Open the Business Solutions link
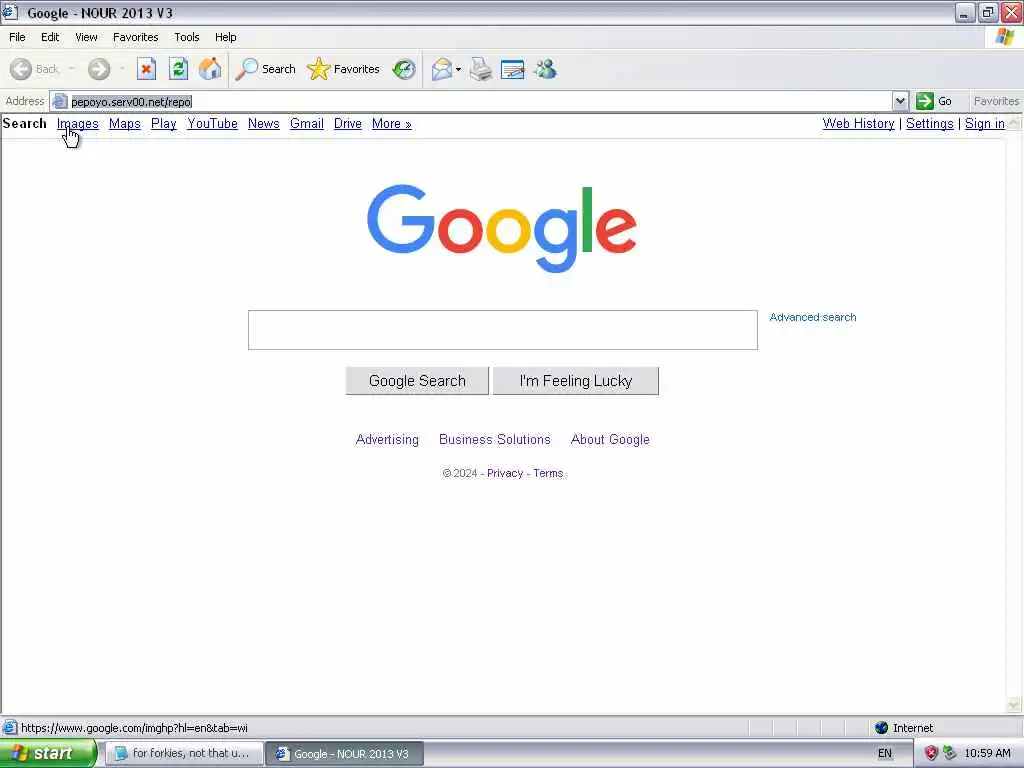This screenshot has height=768, width=1024. coord(495,440)
